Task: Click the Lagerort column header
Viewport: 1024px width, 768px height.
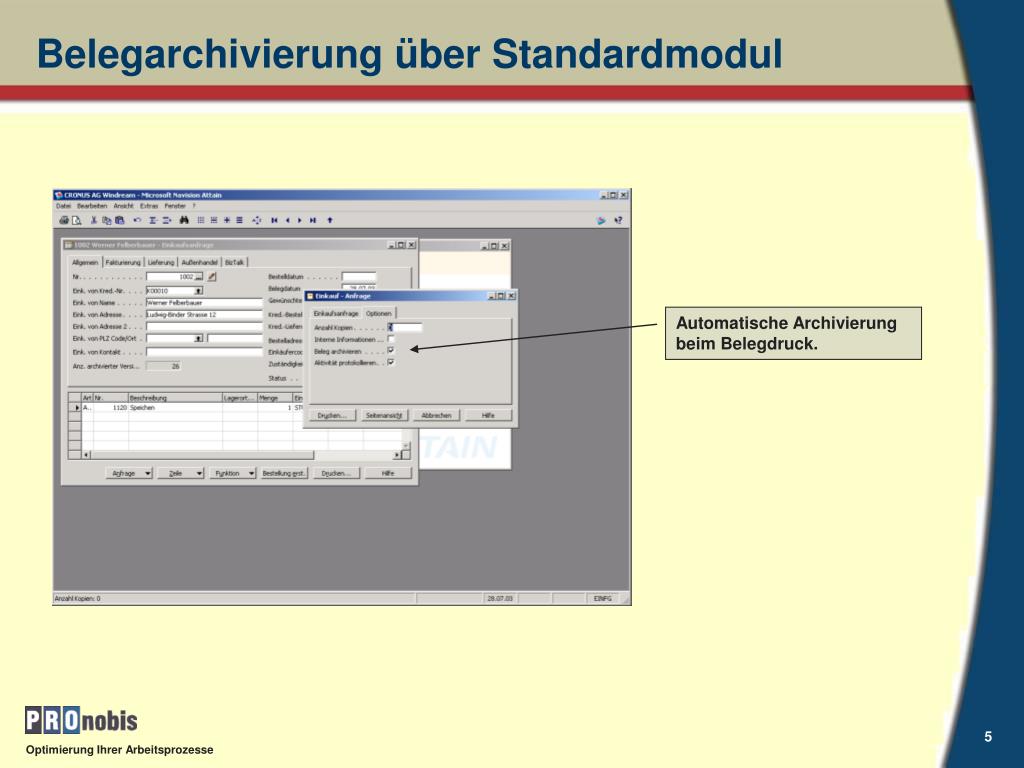Action: [x=240, y=398]
